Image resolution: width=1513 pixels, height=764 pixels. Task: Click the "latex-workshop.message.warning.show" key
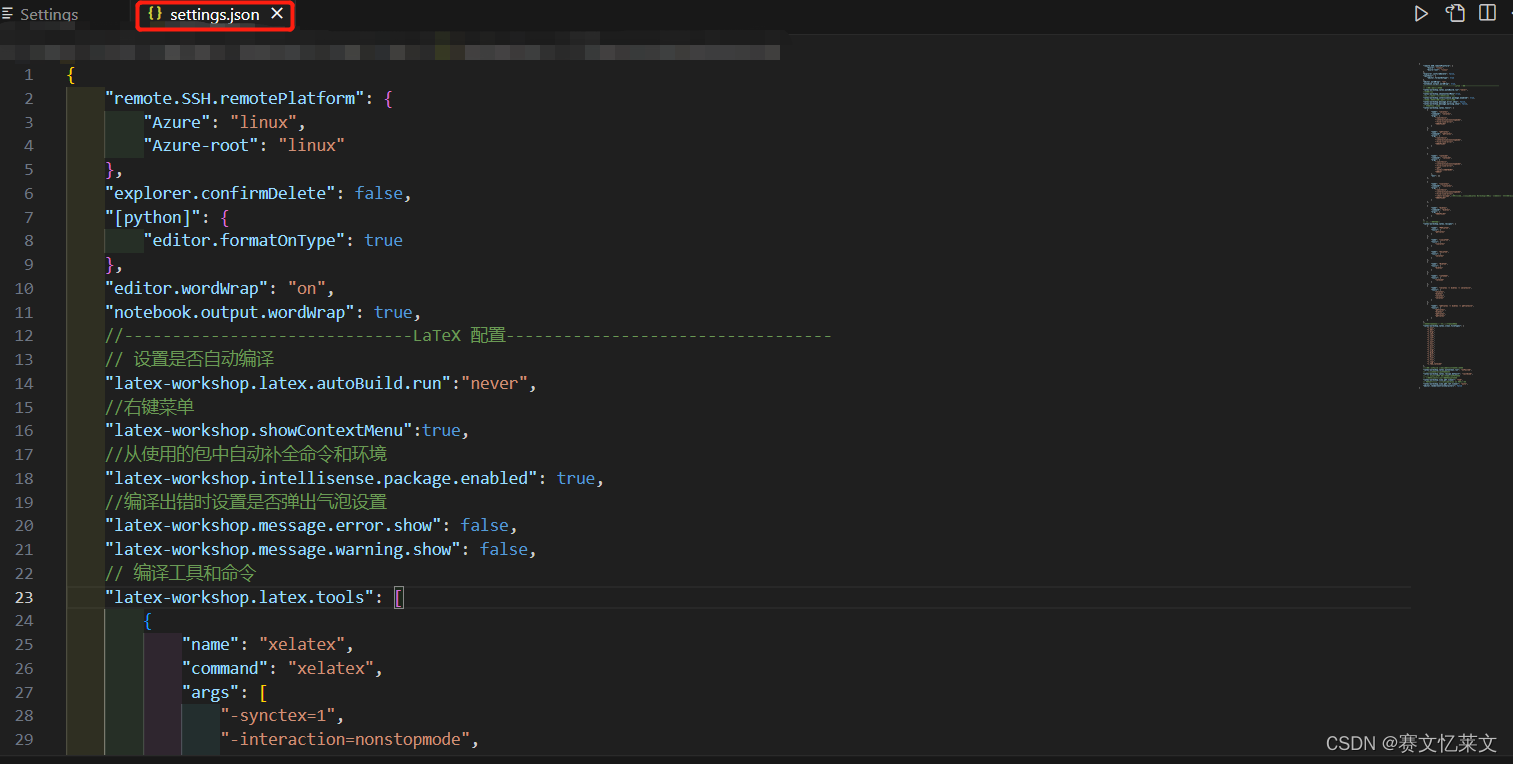pyautogui.click(x=283, y=550)
